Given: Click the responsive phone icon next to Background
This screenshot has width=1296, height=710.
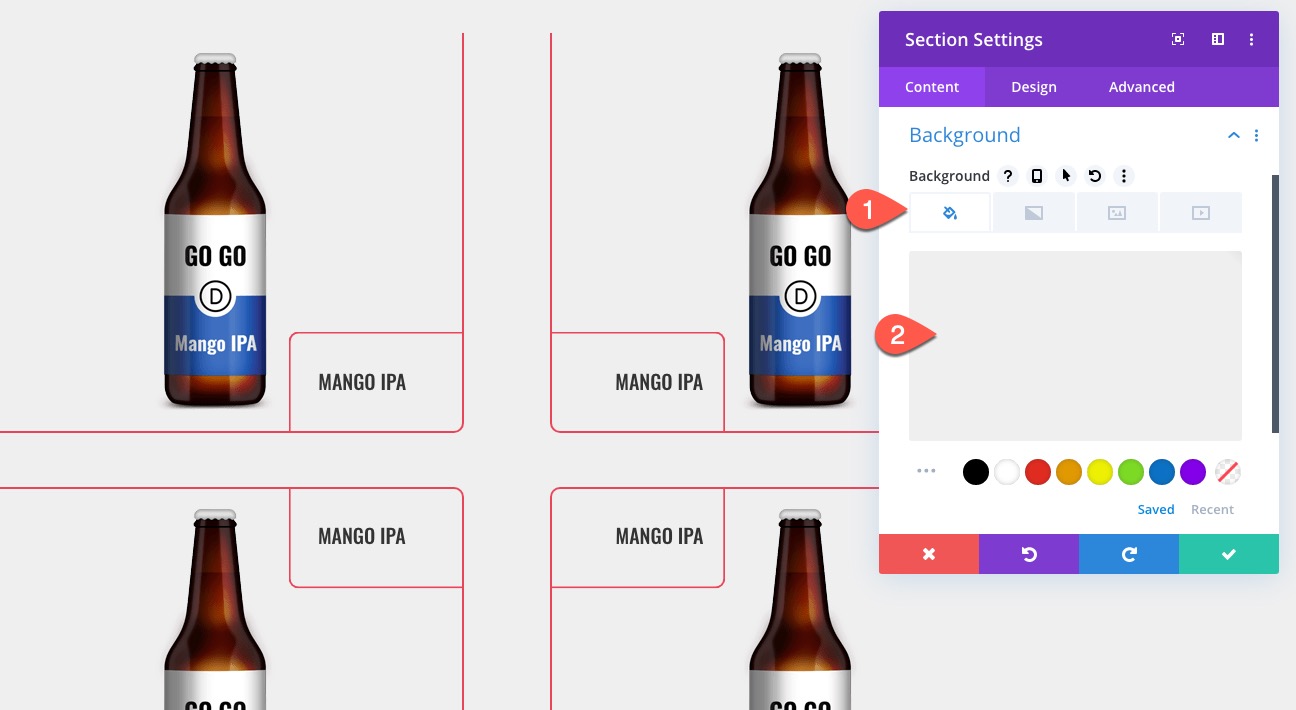Looking at the screenshot, I should pyautogui.click(x=1037, y=176).
